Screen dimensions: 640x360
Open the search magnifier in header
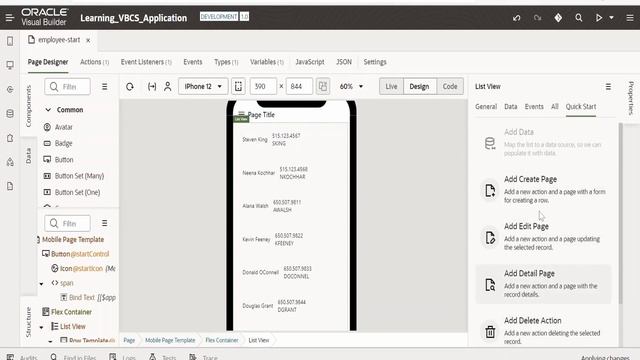[578, 18]
